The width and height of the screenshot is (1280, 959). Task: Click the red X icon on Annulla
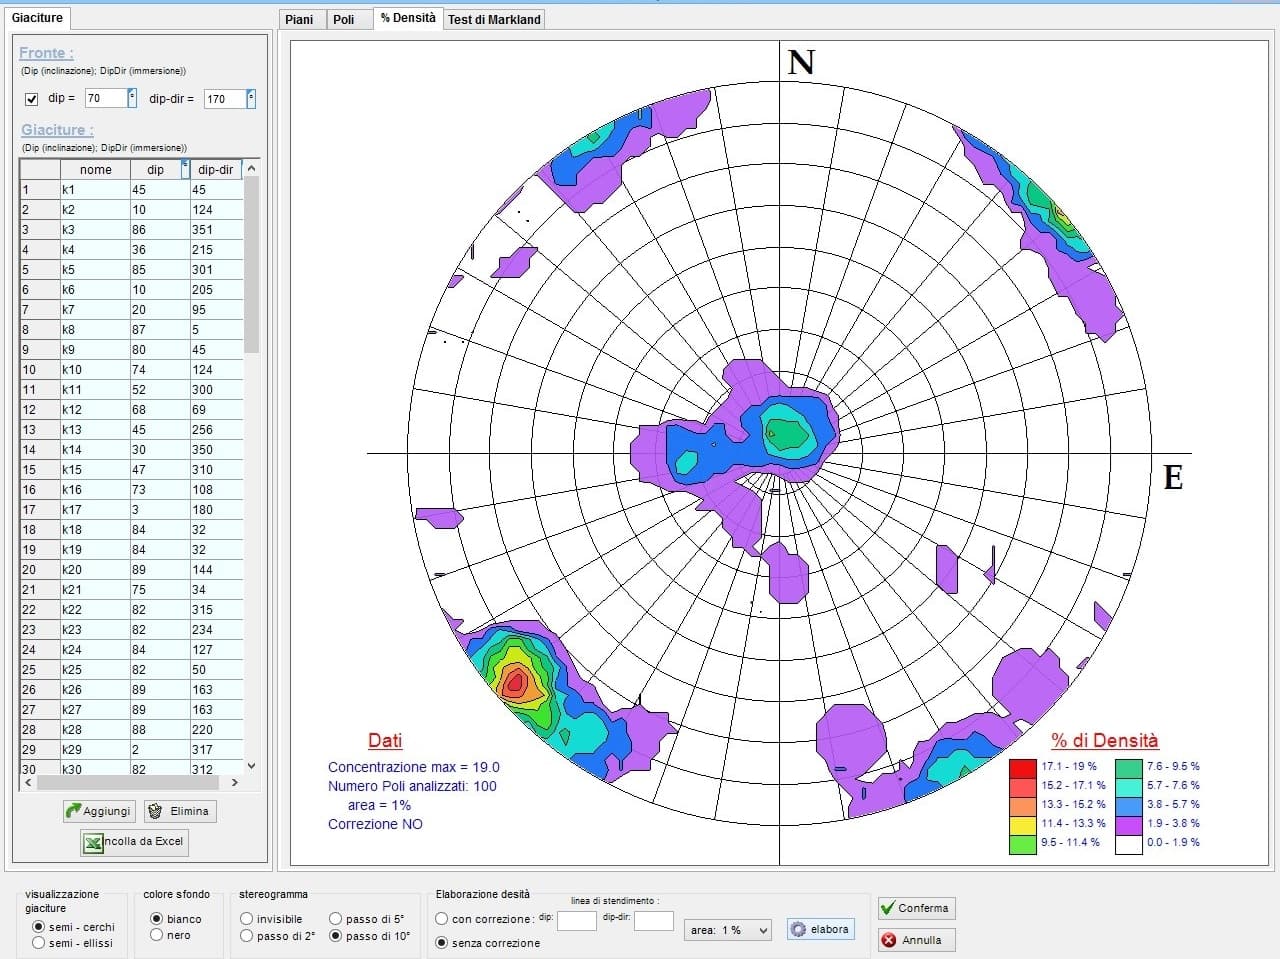pos(889,940)
